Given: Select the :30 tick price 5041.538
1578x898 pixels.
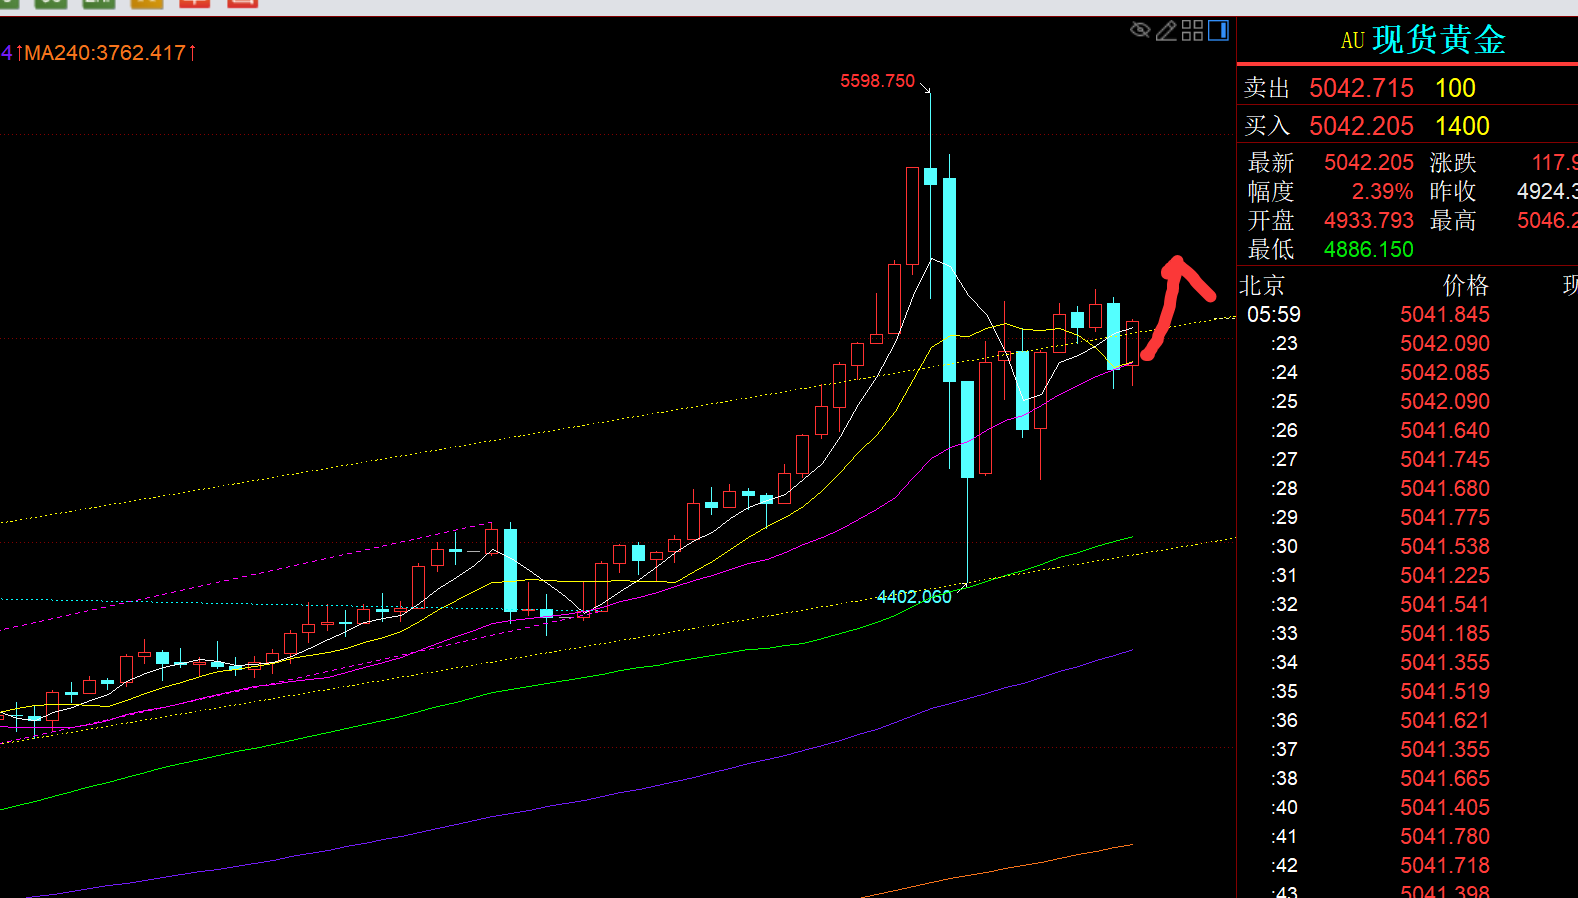Looking at the screenshot, I should point(1445,547).
